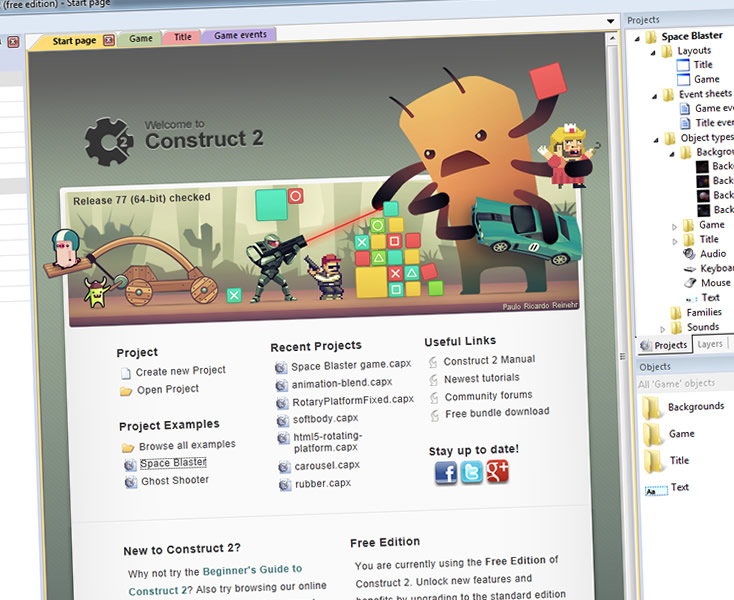Close the Start page tab
This screenshot has width=734, height=600.
[109, 40]
